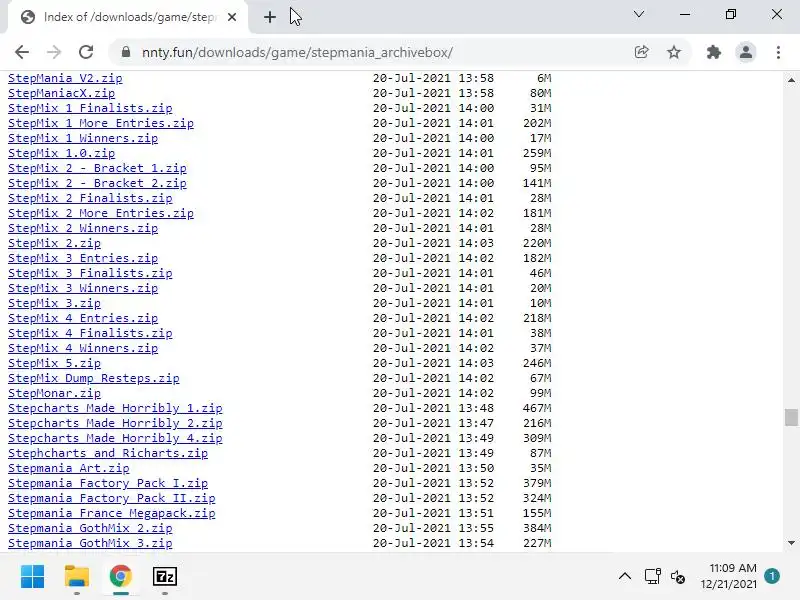This screenshot has height=600, width=800.
Task: Click Stepmania Art.zip
Action: (69, 468)
